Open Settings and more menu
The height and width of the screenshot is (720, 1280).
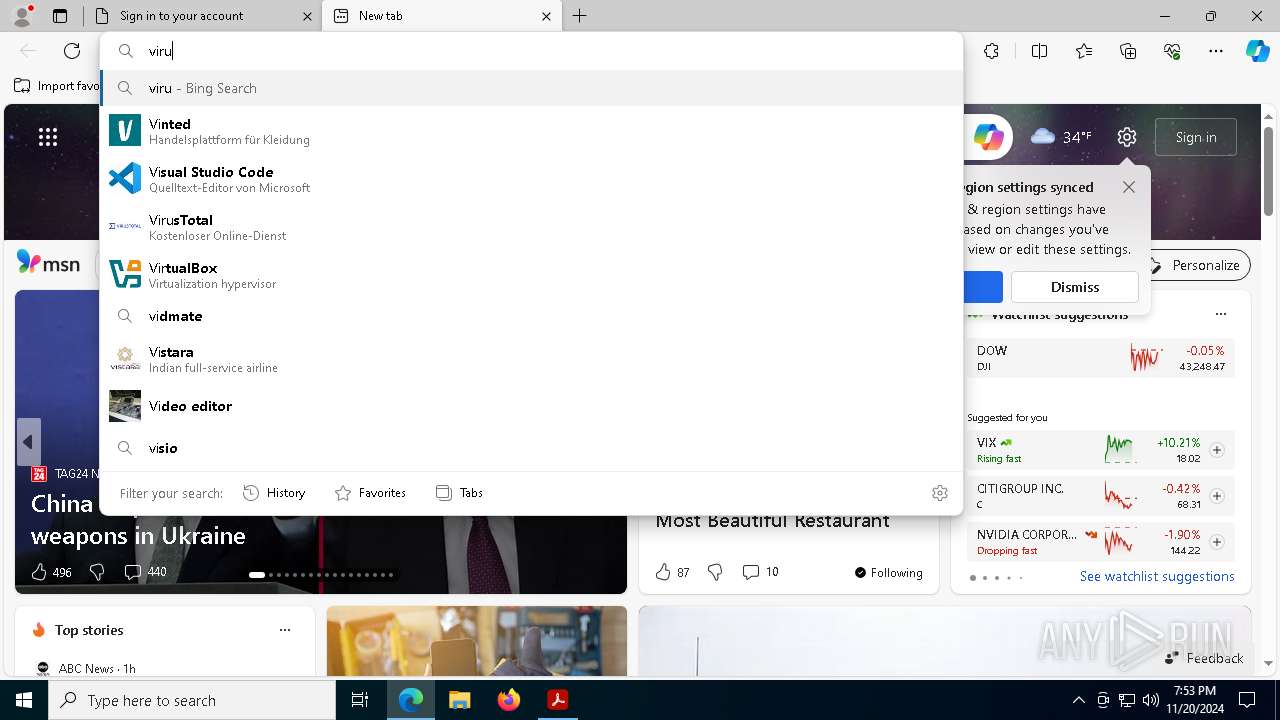[1216, 51]
